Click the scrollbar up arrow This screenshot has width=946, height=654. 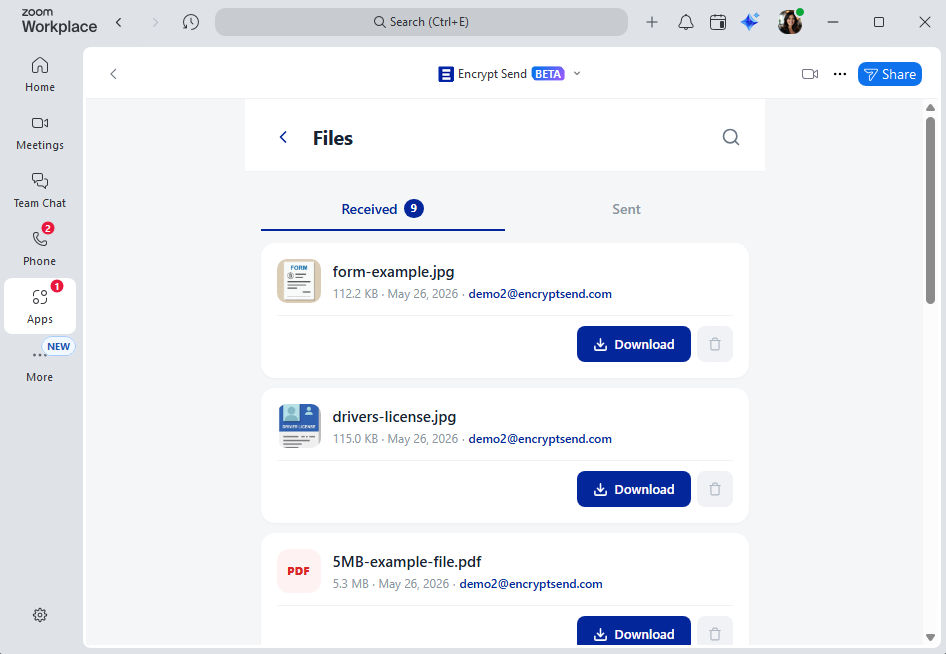pyautogui.click(x=930, y=107)
